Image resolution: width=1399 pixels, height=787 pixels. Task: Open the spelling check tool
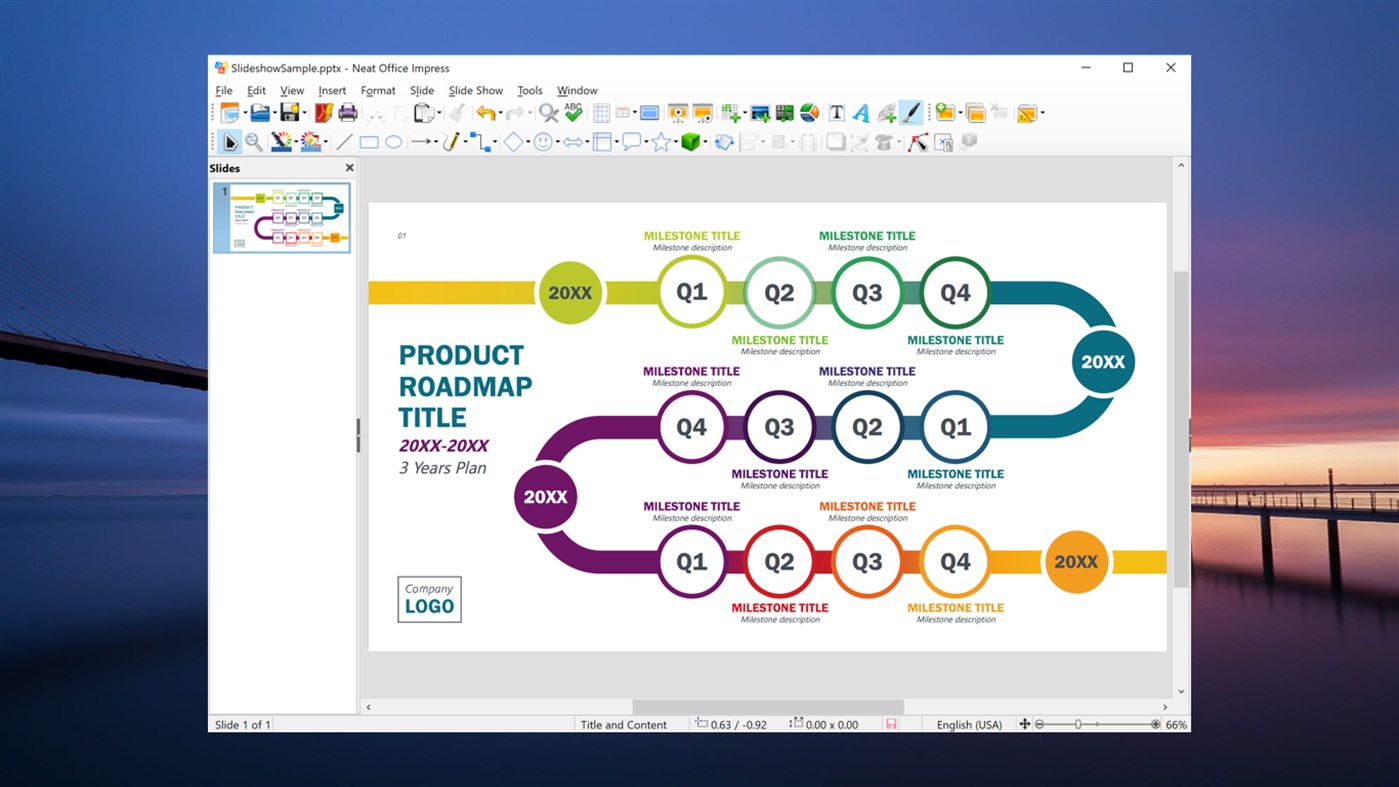coord(571,112)
